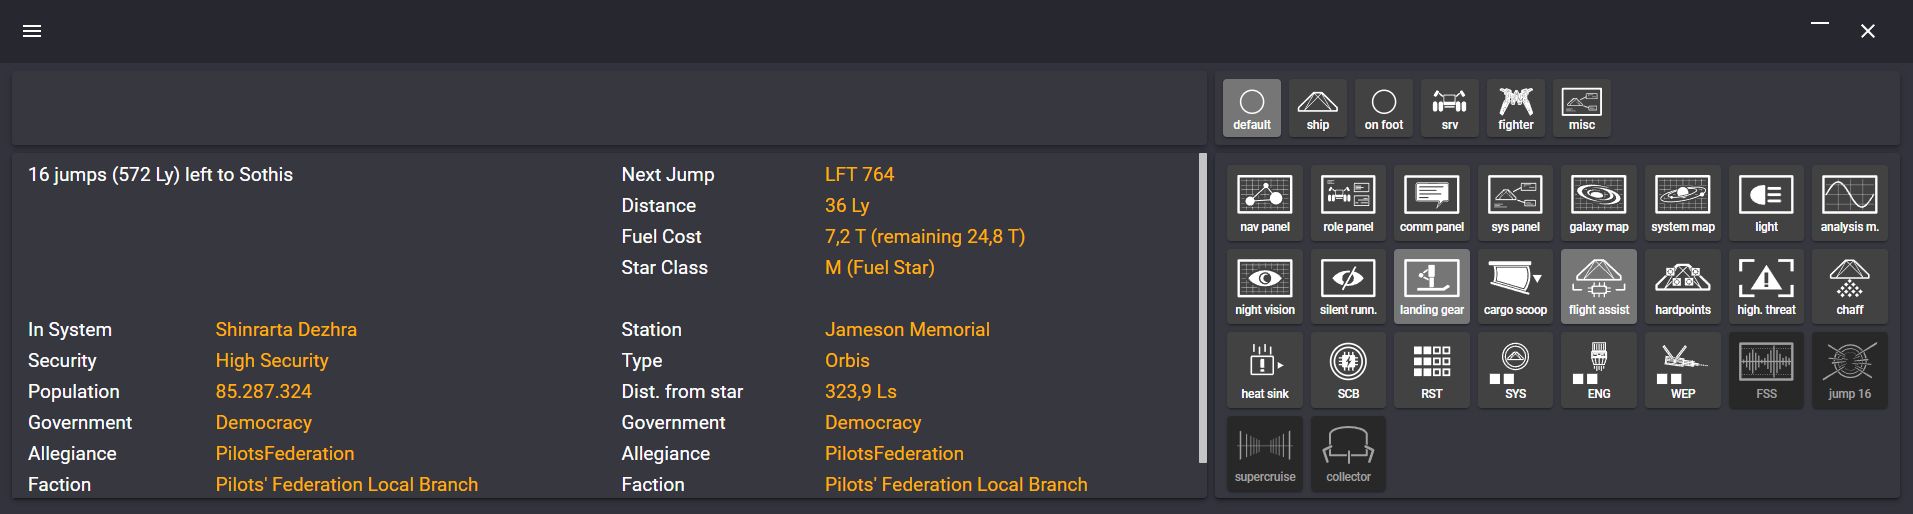Toggle flight assist

pyautogui.click(x=1598, y=286)
